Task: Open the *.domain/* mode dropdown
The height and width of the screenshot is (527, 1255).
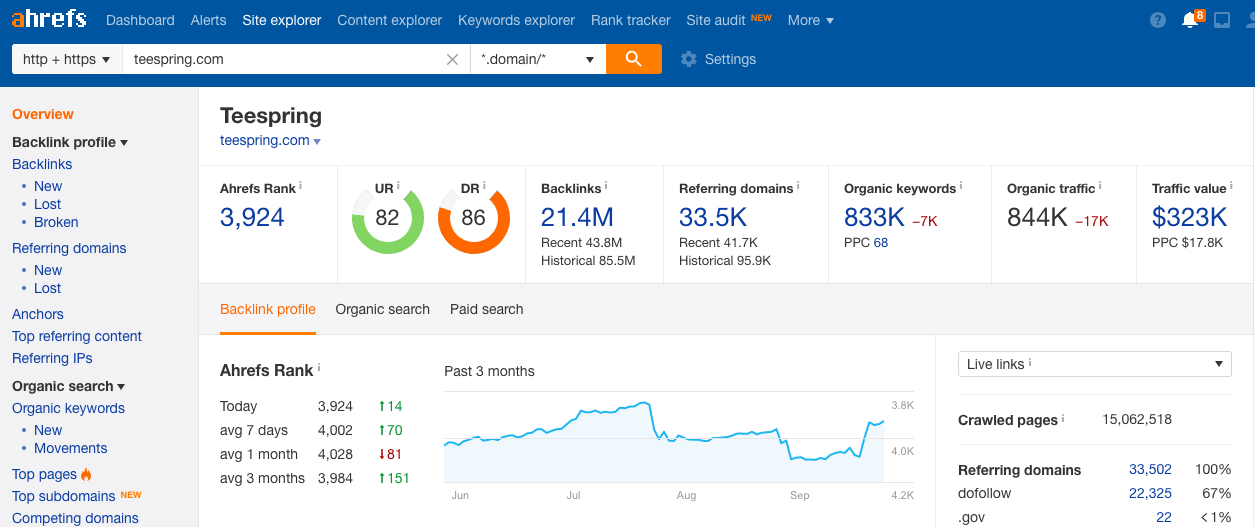Action: click(538, 59)
